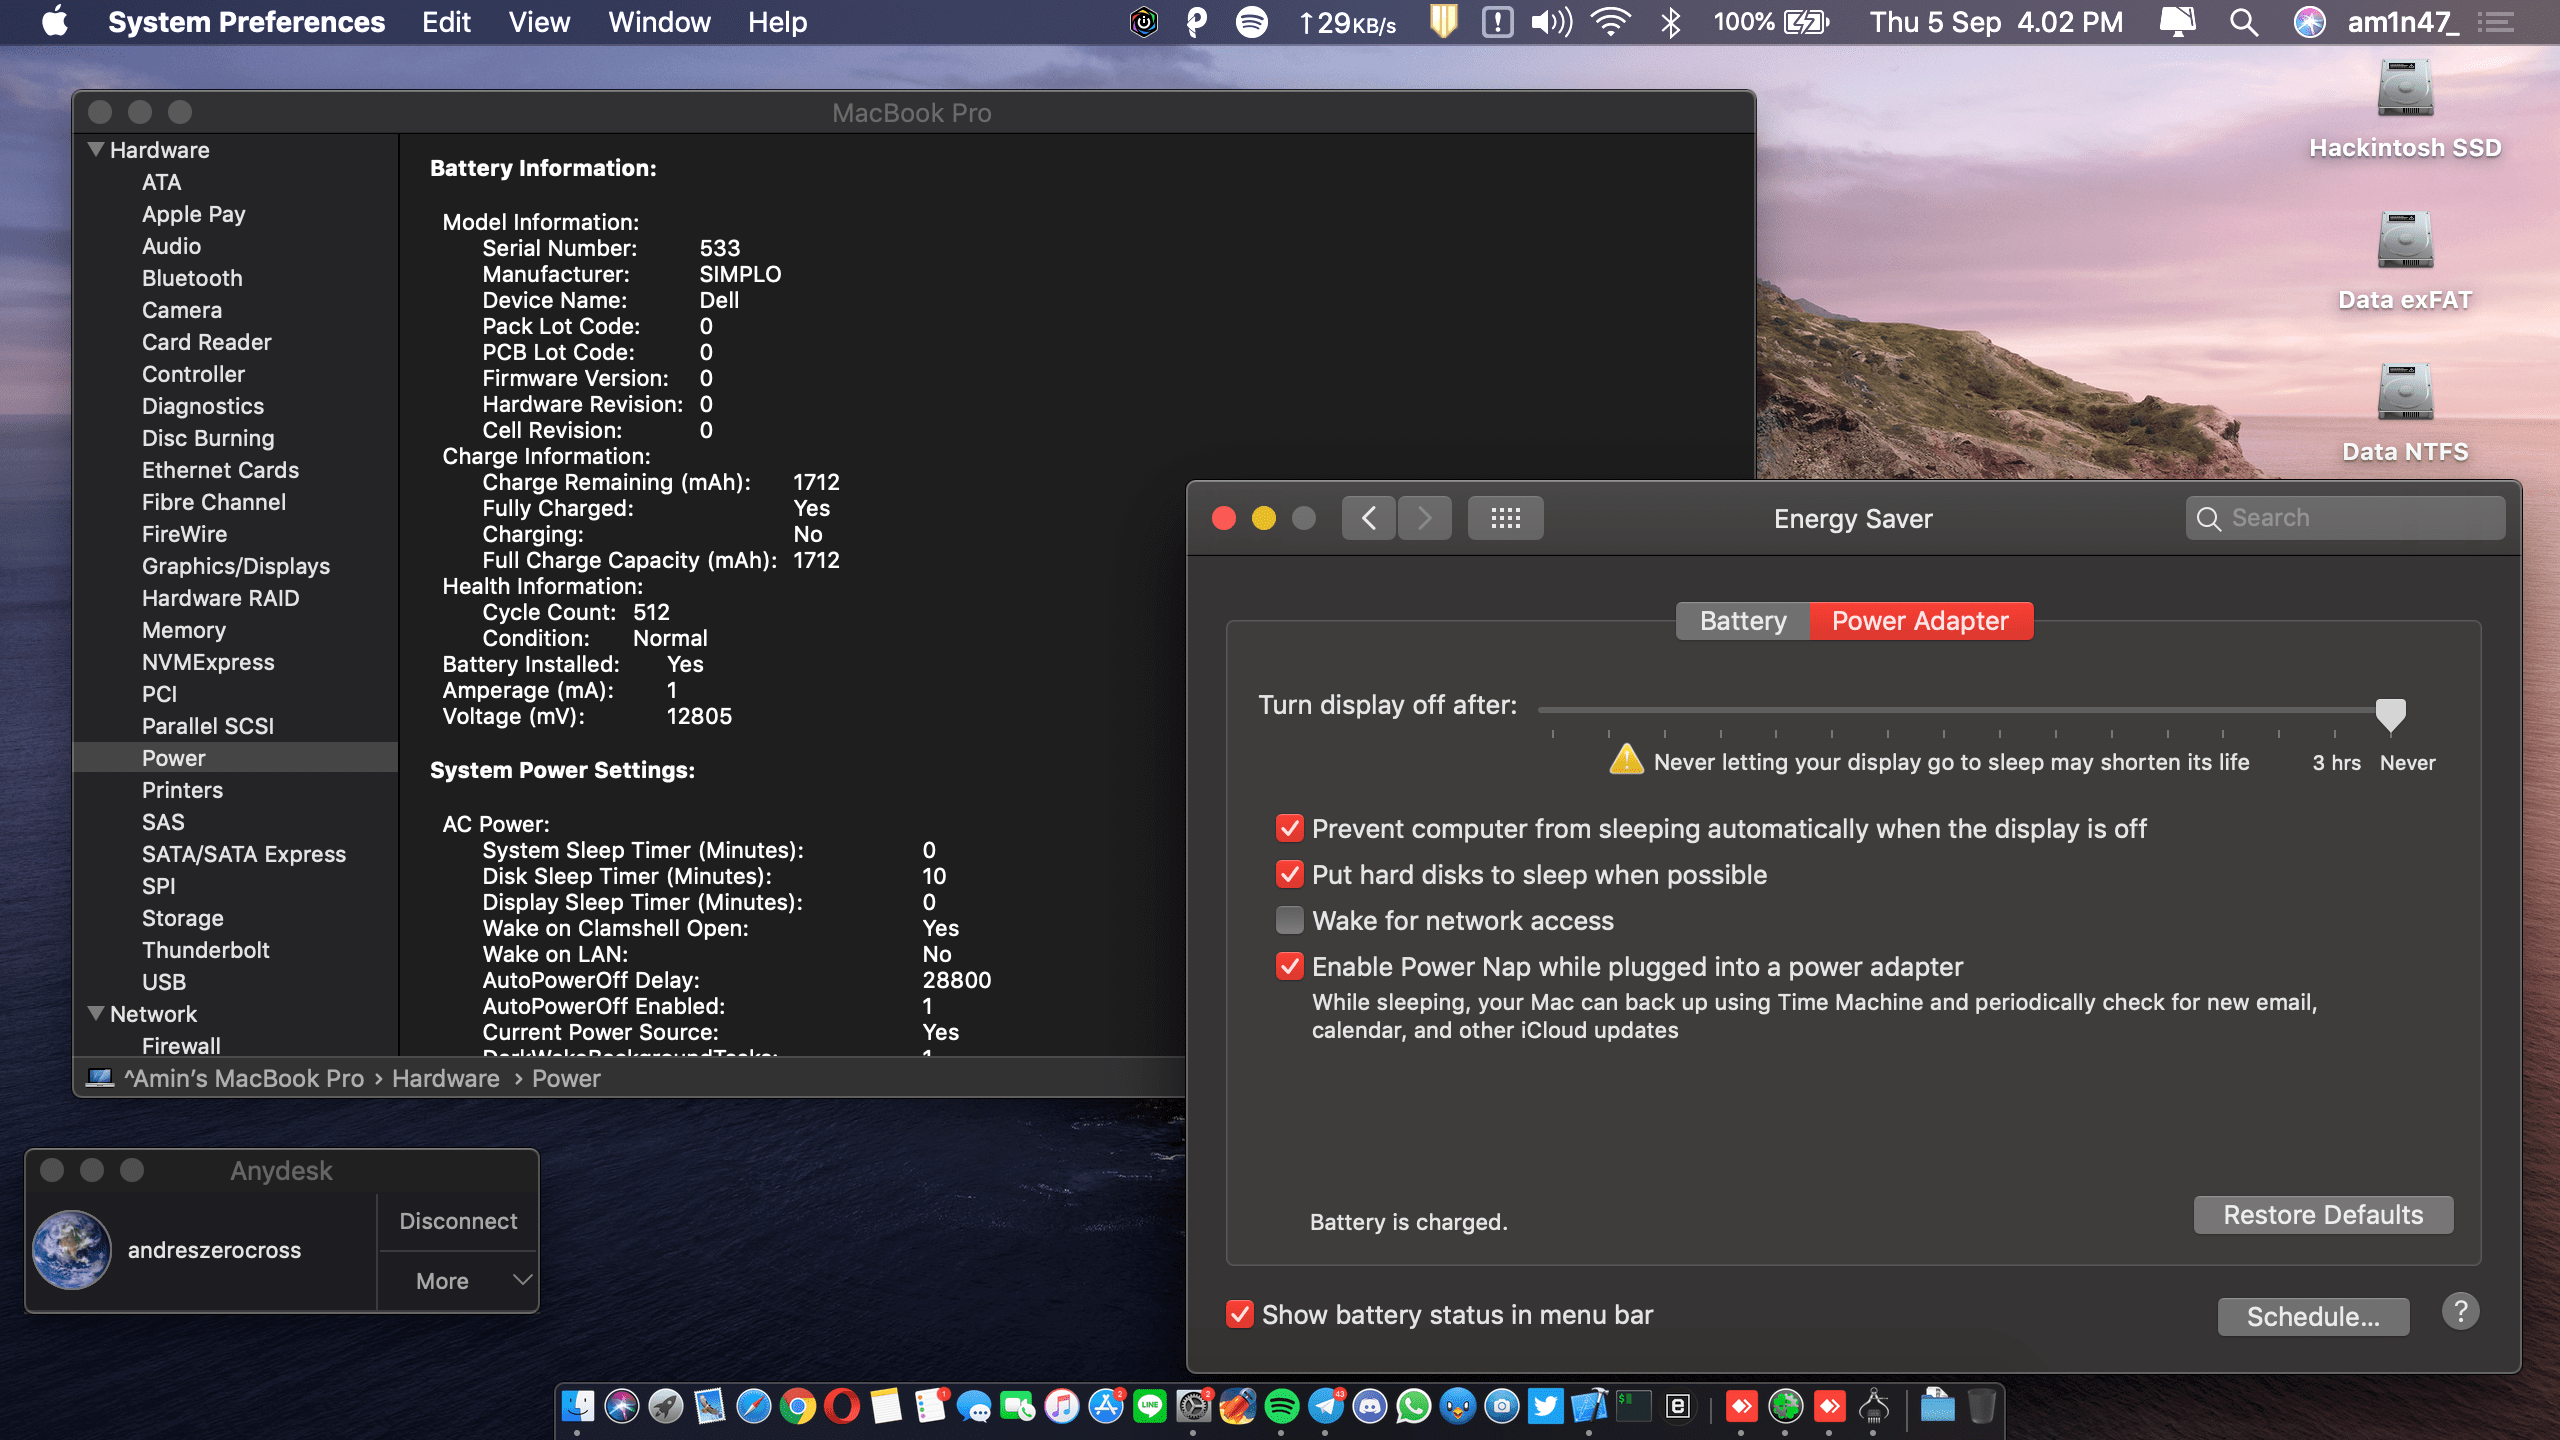Open Spotlight search in menu bar

pos(2244,22)
